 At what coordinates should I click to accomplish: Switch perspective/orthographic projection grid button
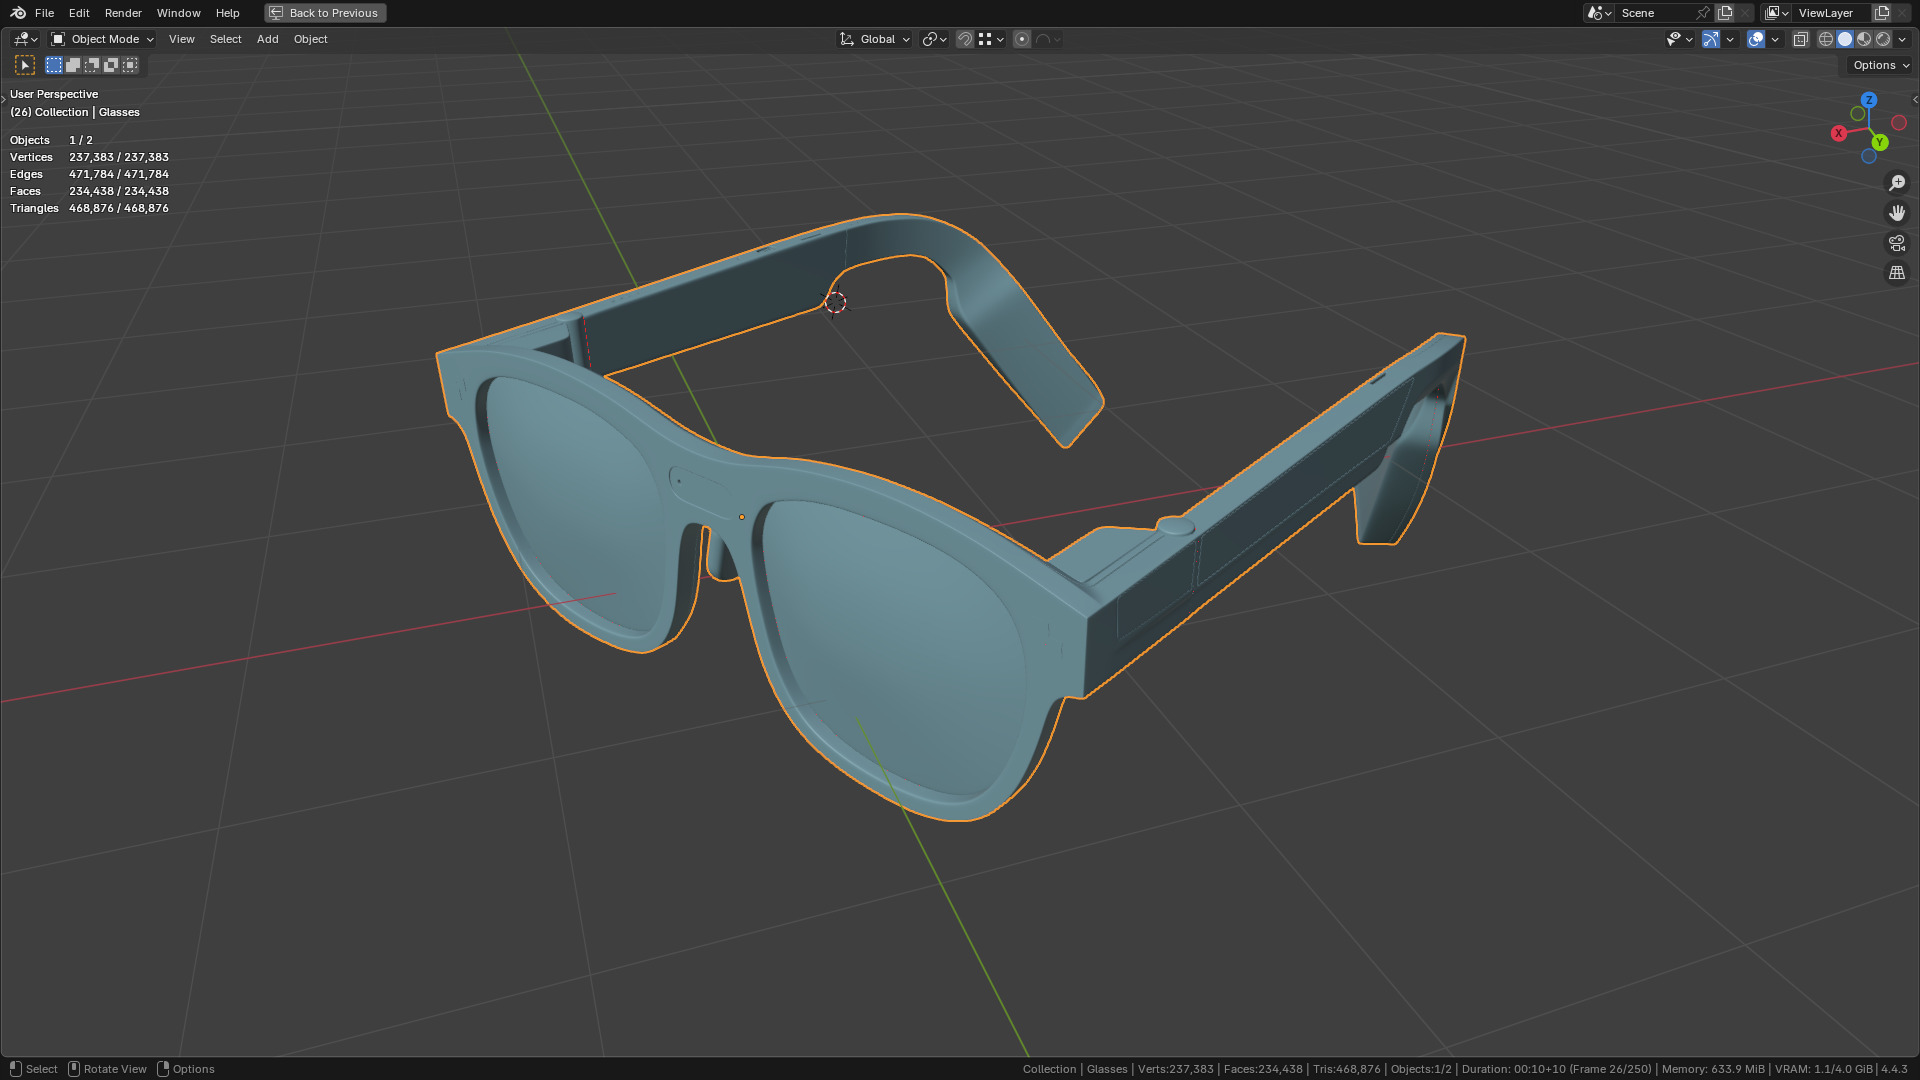[1897, 273]
